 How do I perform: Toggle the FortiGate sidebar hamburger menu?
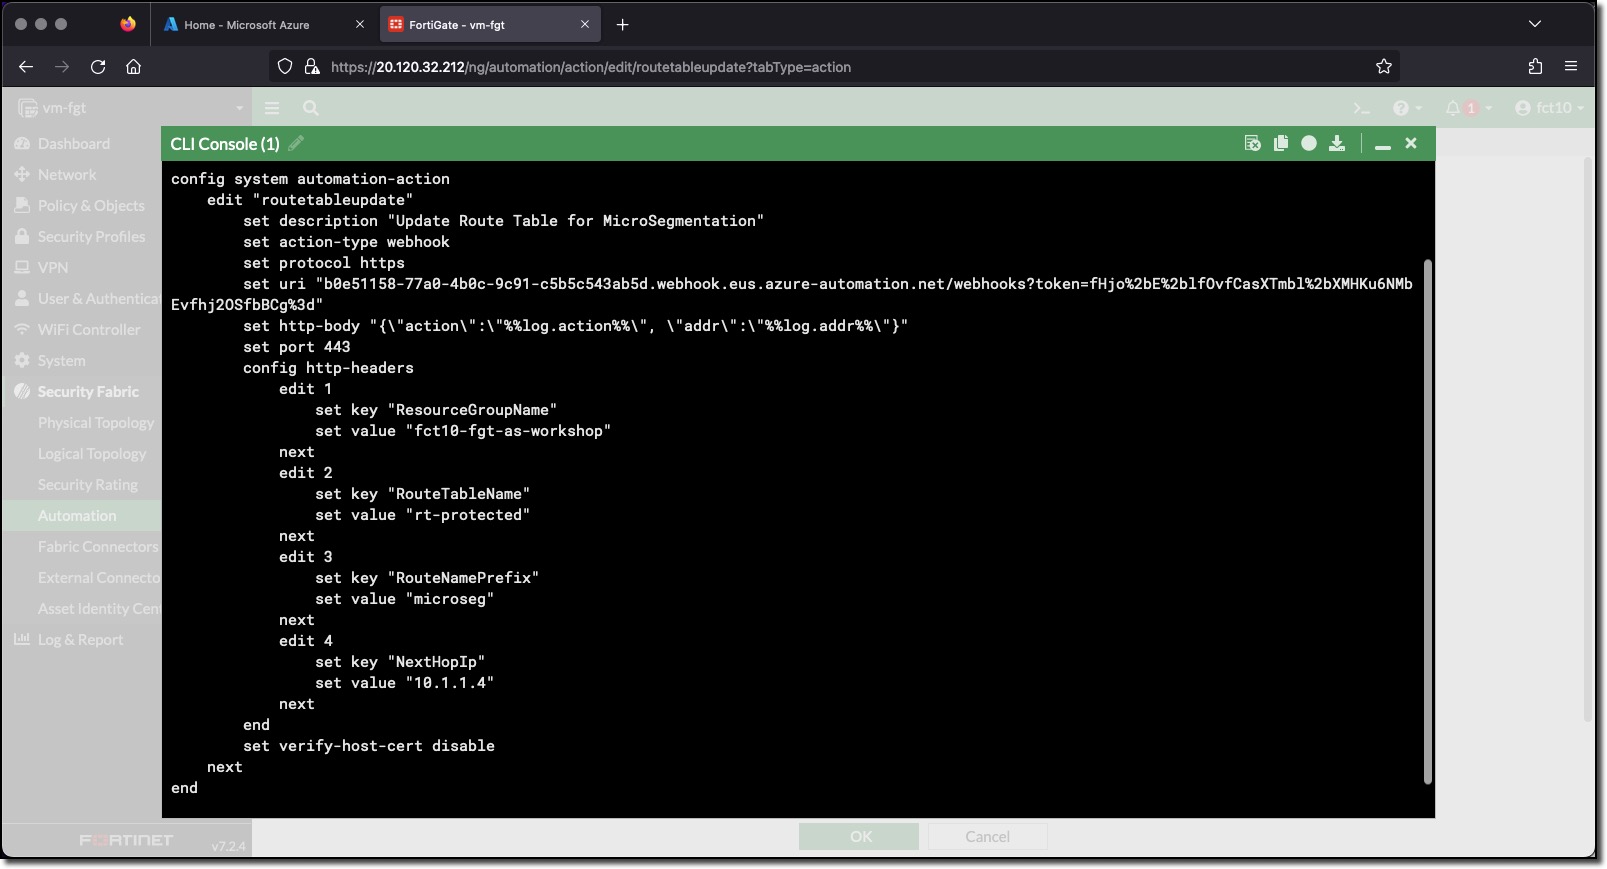click(x=272, y=108)
